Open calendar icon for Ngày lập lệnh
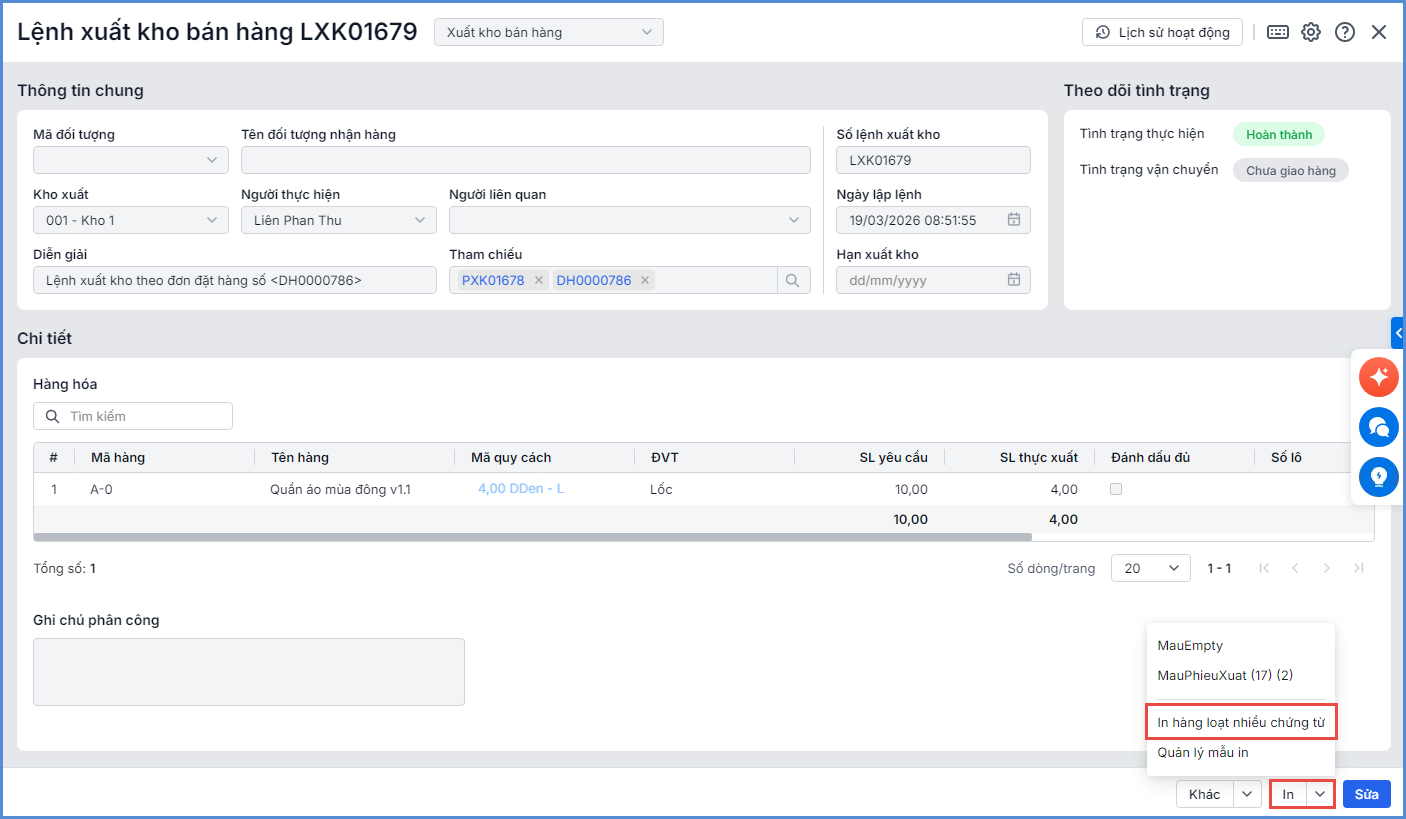Screen dimensions: 1406x819 click(1013, 220)
